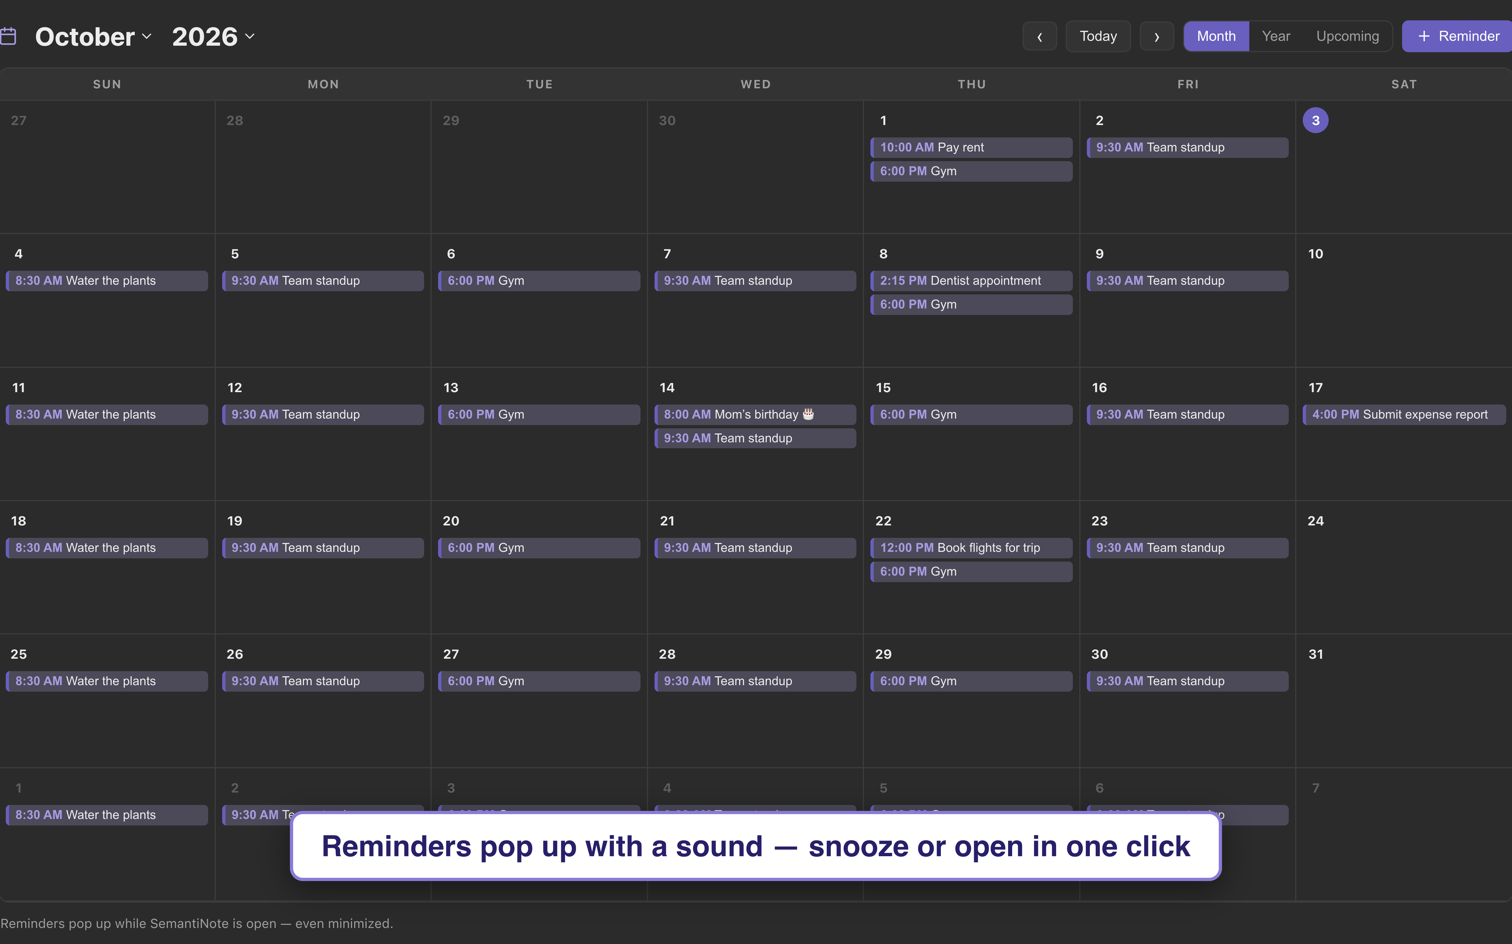Select the October 31 day cell
The height and width of the screenshot is (944, 1512).
pyautogui.click(x=1404, y=701)
